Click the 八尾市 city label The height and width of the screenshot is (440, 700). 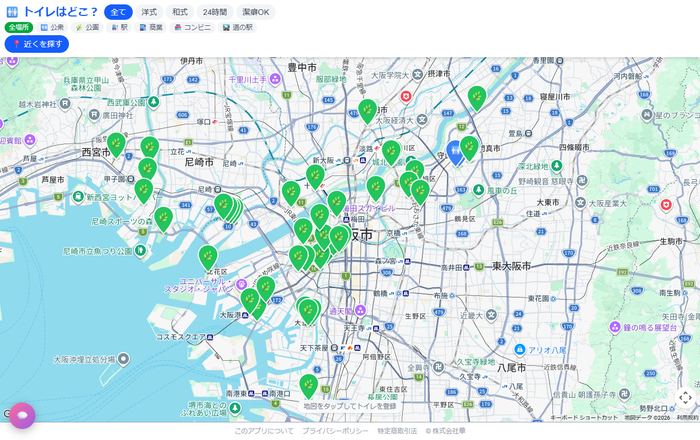tap(511, 368)
